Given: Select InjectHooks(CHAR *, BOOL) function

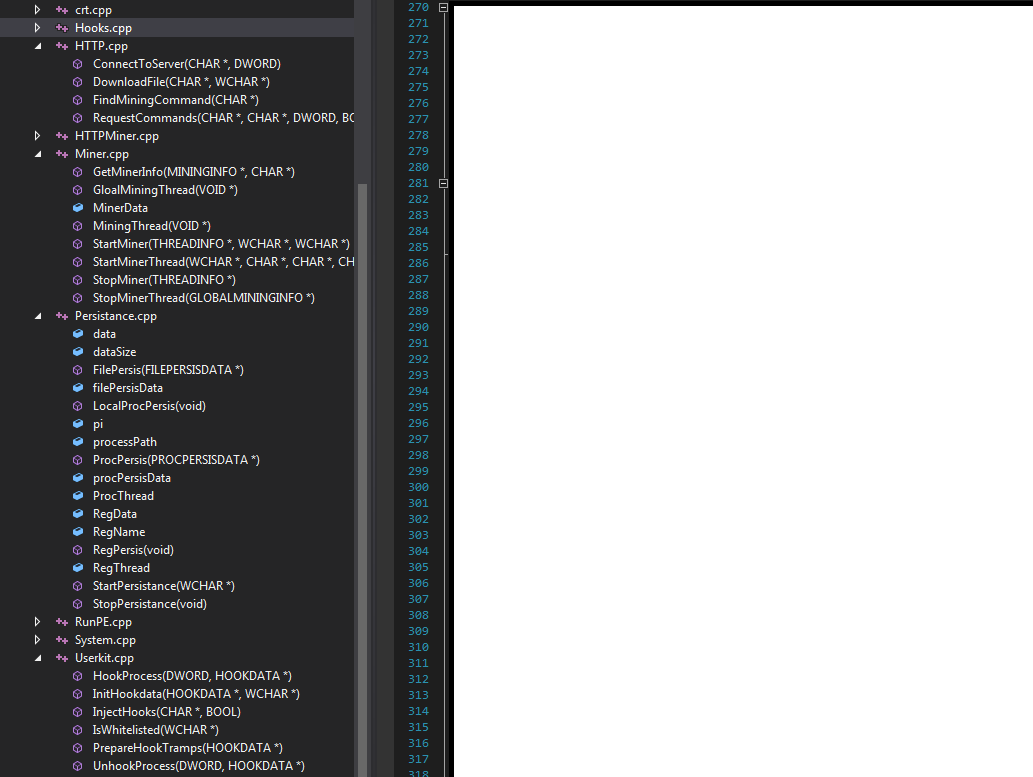Looking at the screenshot, I should (x=167, y=712).
